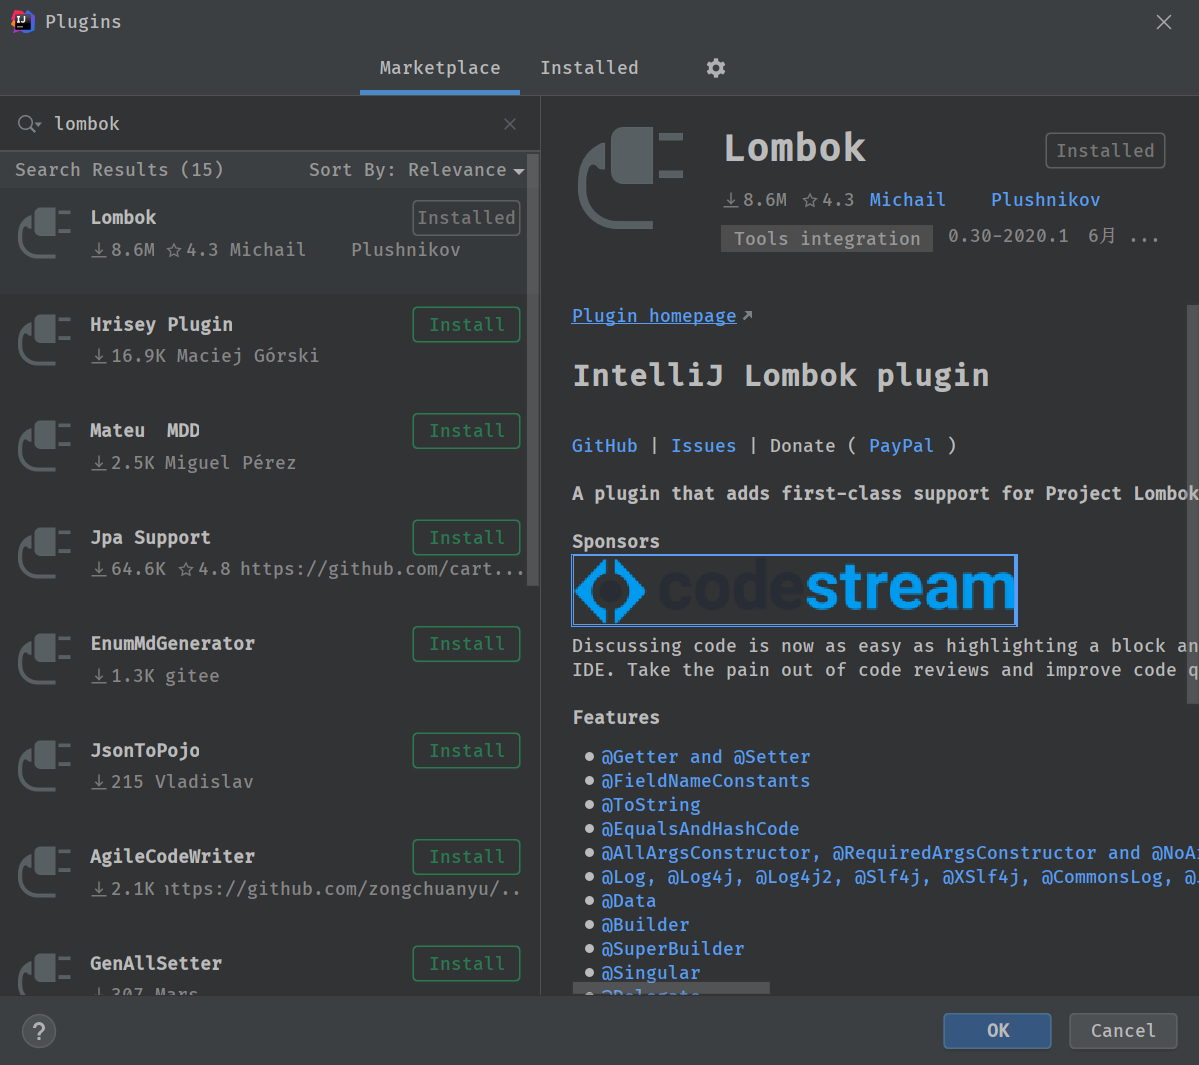
Task: Switch to the Installed tab
Action: [589, 68]
